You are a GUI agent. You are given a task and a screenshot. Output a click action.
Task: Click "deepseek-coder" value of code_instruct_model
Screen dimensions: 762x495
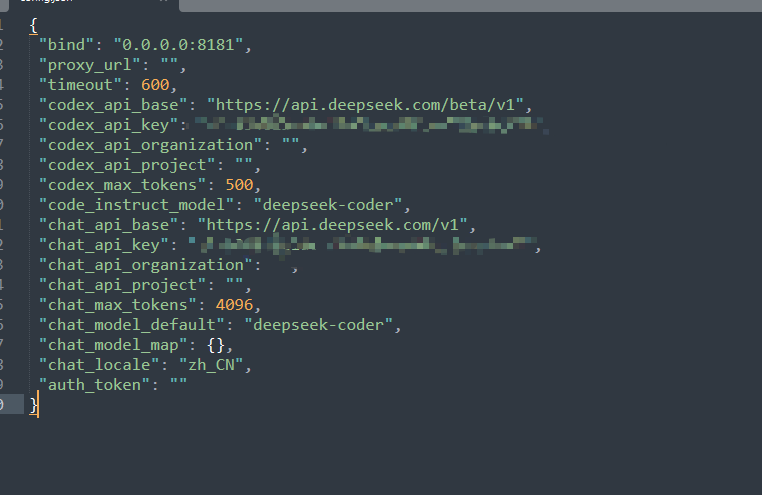pyautogui.click(x=328, y=205)
